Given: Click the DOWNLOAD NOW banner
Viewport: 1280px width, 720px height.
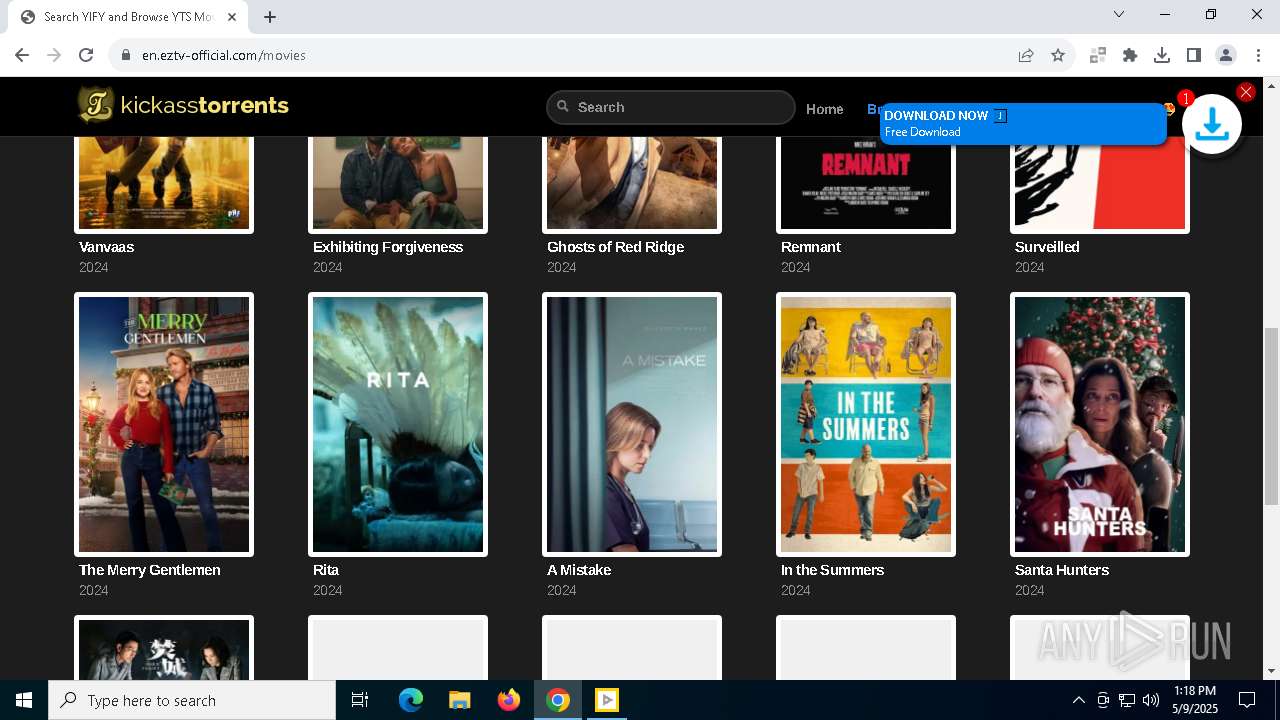Looking at the screenshot, I should pyautogui.click(x=1023, y=123).
